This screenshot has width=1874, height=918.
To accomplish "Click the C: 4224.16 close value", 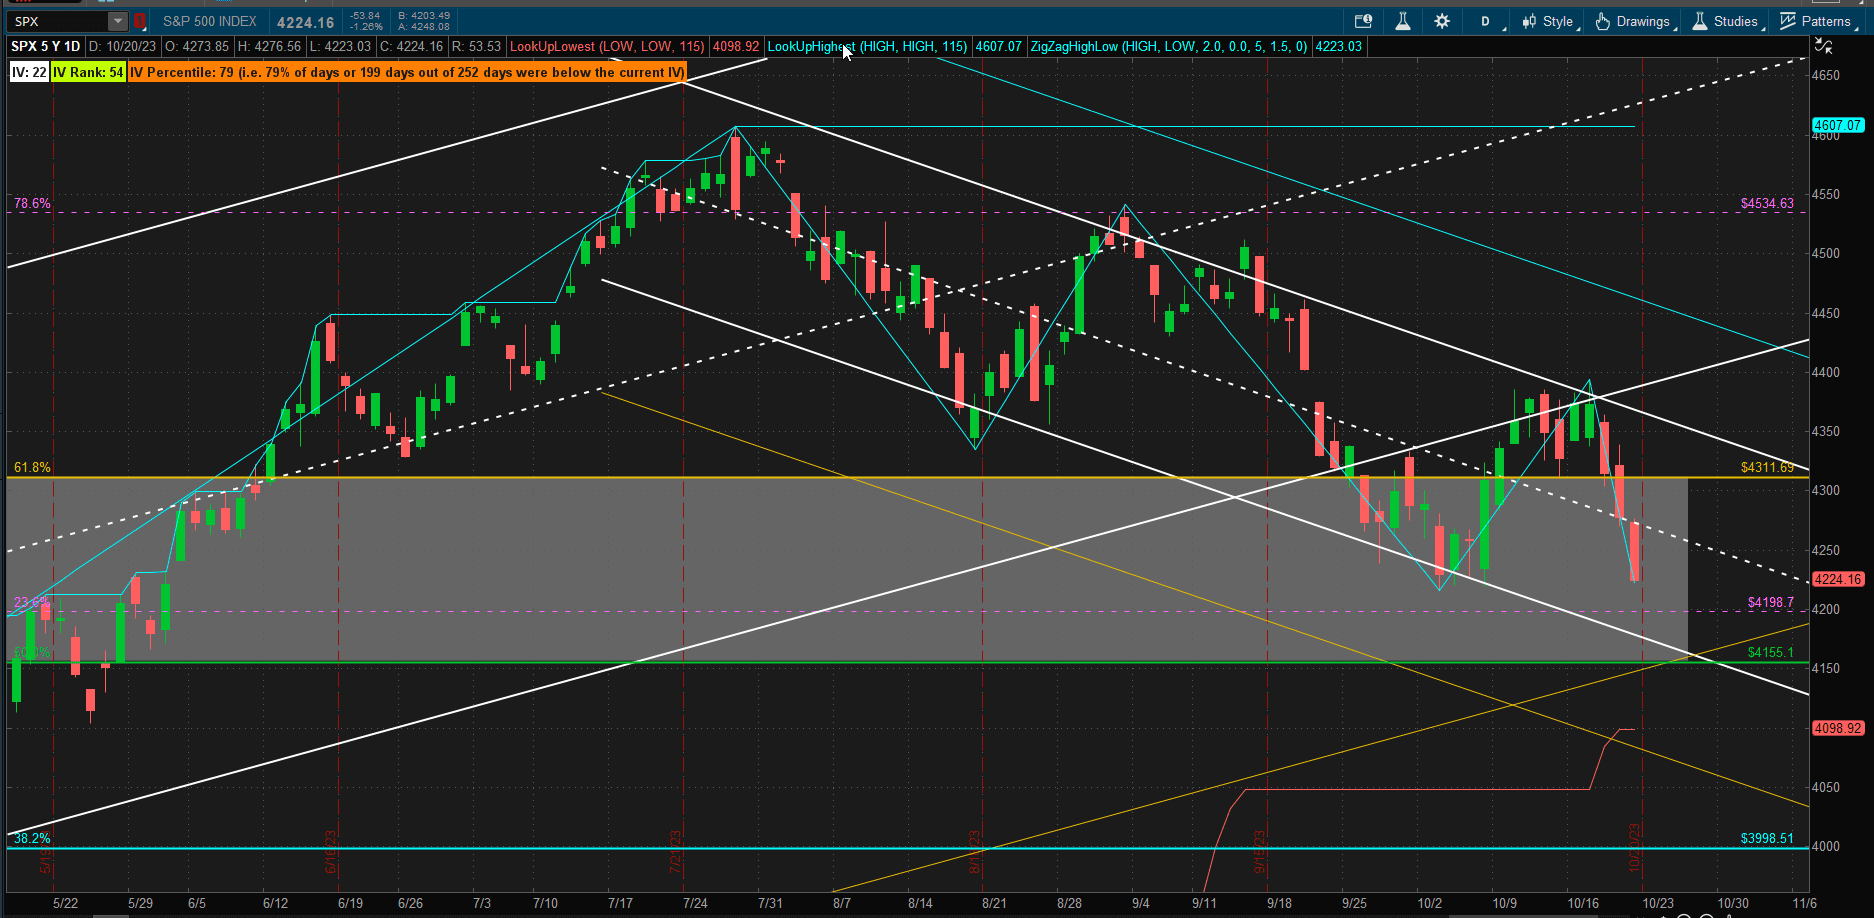I will [411, 46].
